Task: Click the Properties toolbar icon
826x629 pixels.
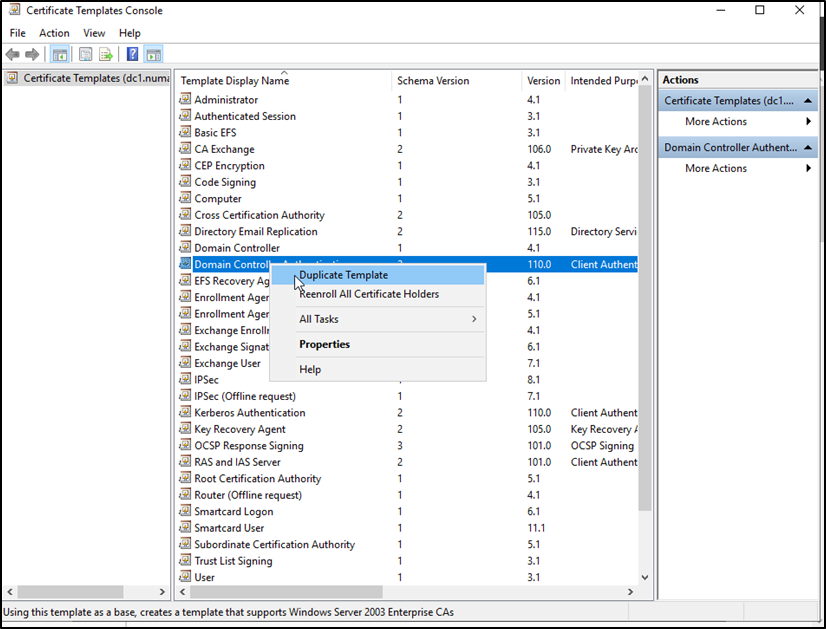Action: coord(86,54)
